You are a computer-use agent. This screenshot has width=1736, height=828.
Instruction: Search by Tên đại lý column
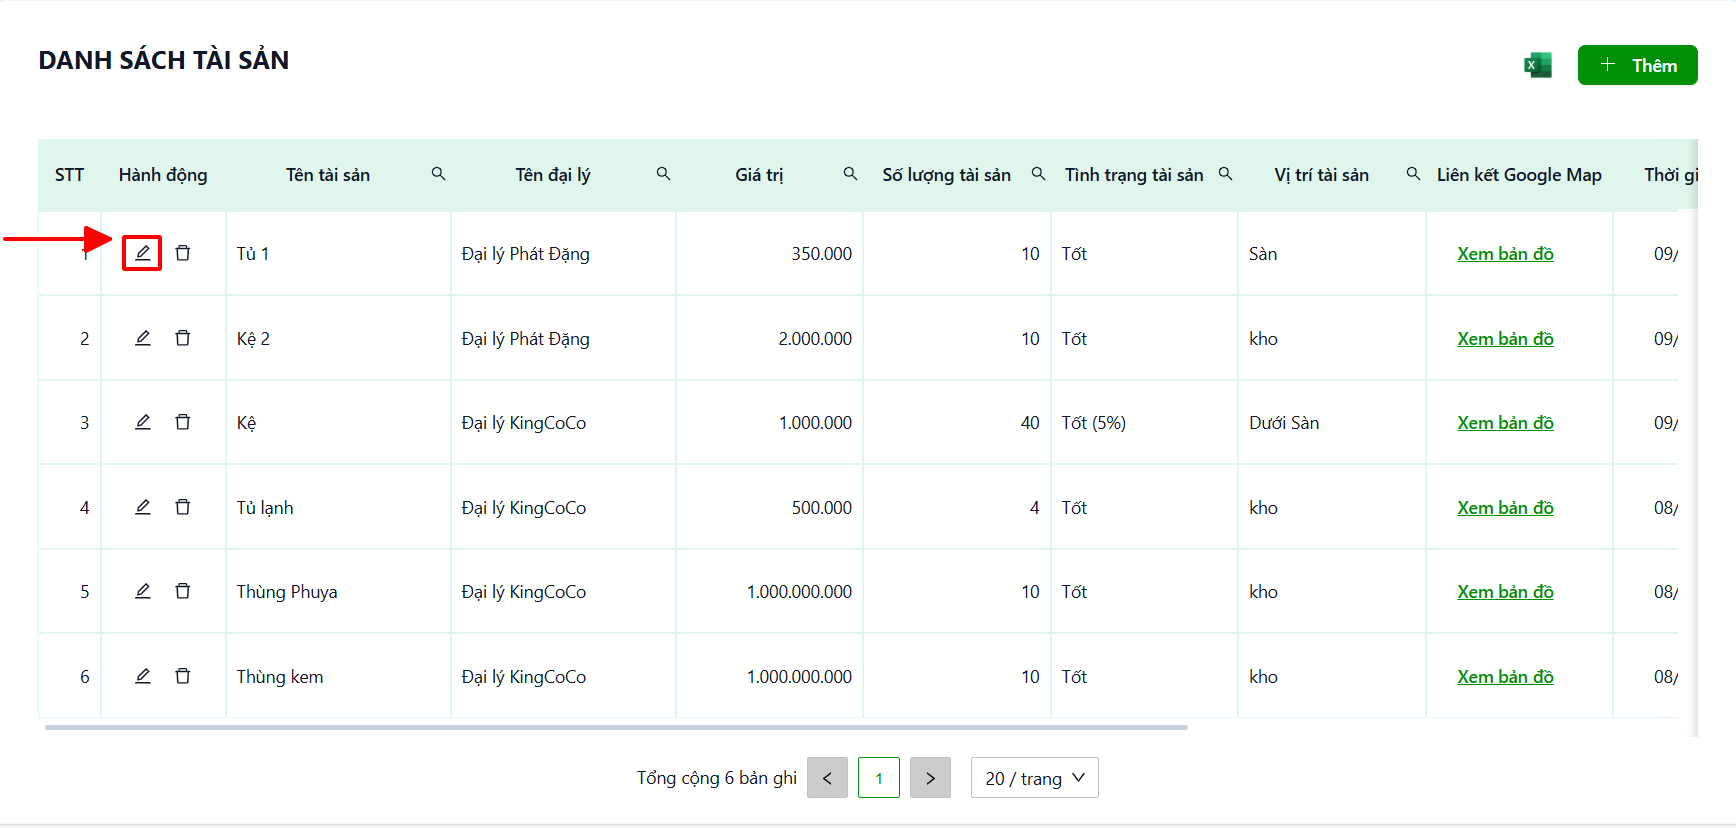[x=663, y=174]
